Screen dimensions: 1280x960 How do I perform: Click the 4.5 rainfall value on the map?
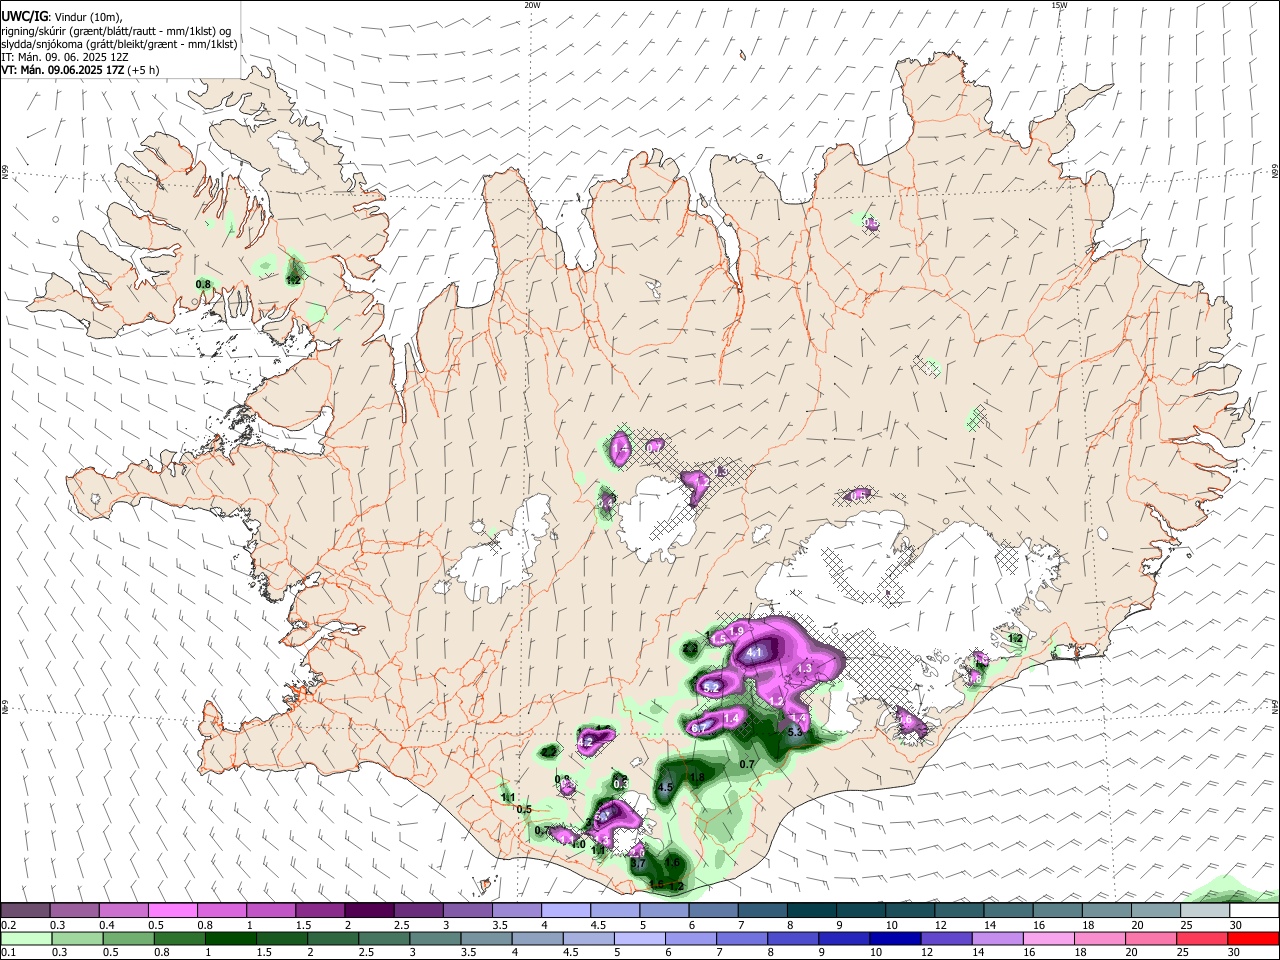pos(665,787)
